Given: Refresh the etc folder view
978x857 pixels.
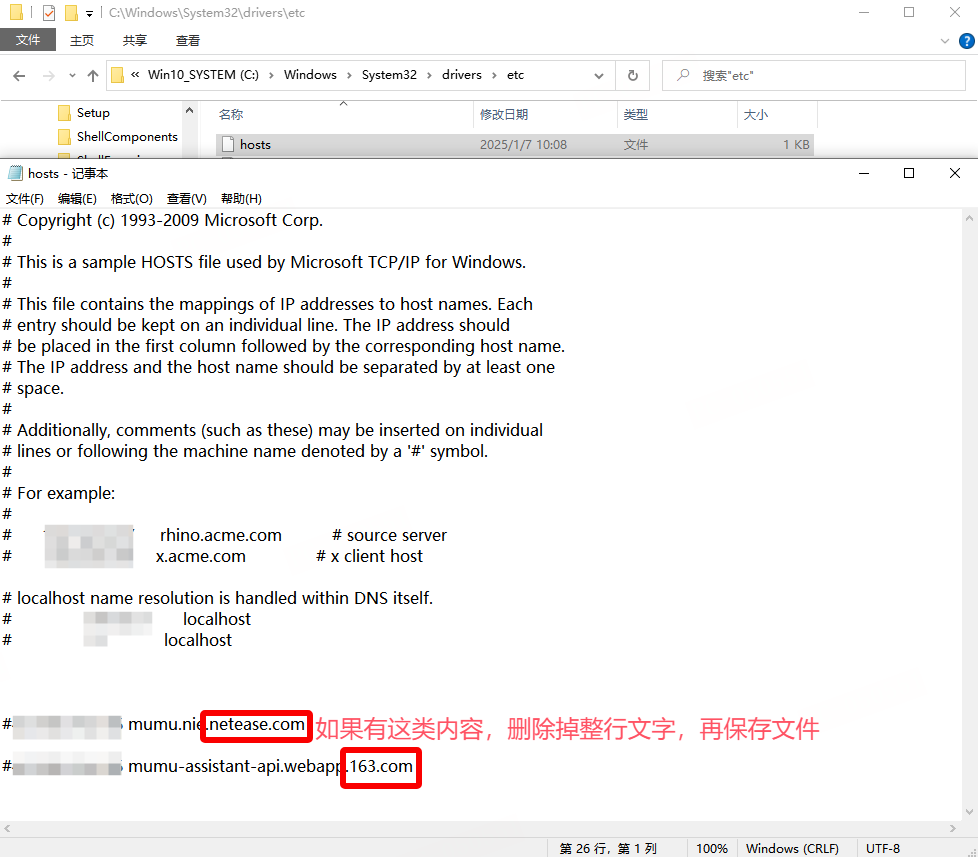Looking at the screenshot, I should (632, 75).
